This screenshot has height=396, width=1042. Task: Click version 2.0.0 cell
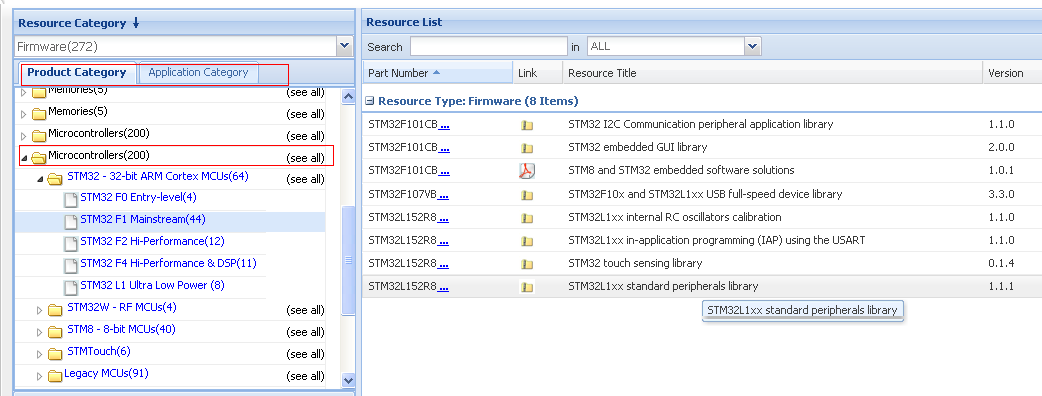point(1001,147)
